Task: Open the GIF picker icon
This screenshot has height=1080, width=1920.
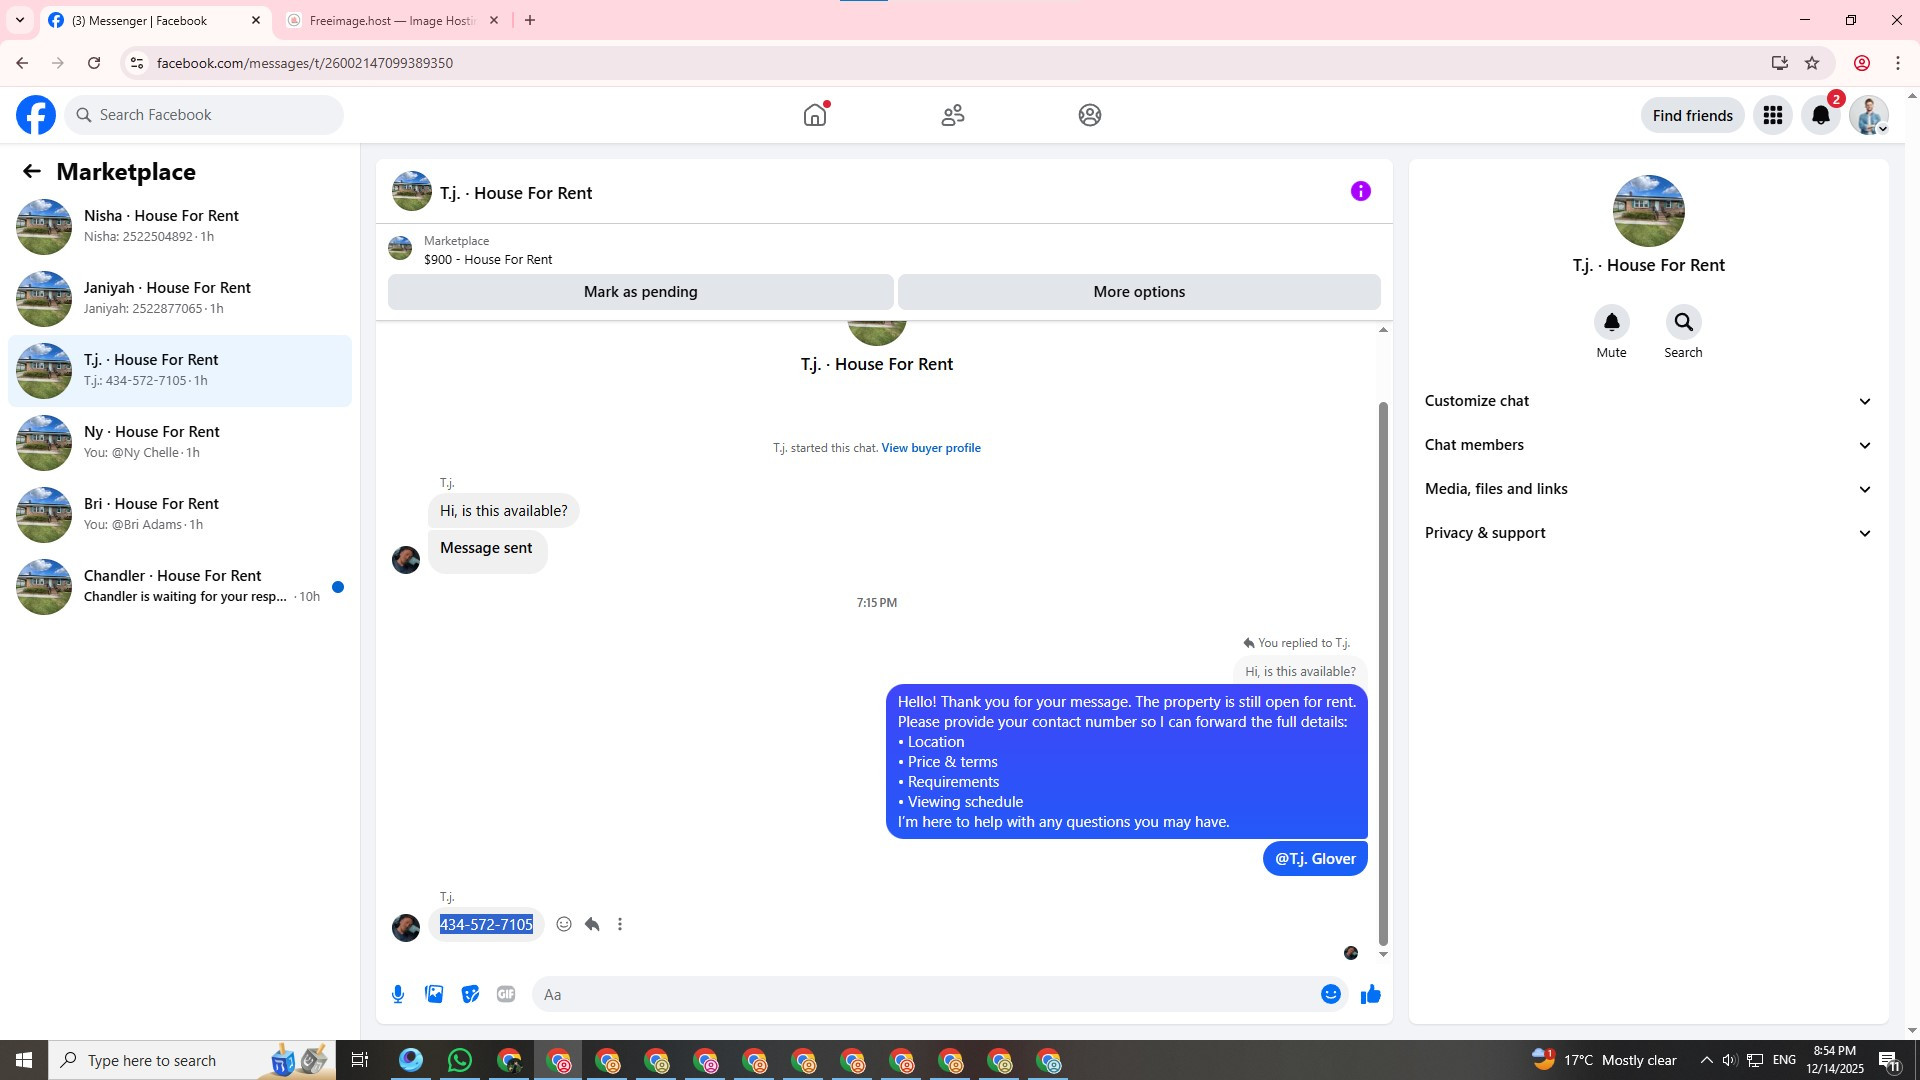Action: point(506,994)
